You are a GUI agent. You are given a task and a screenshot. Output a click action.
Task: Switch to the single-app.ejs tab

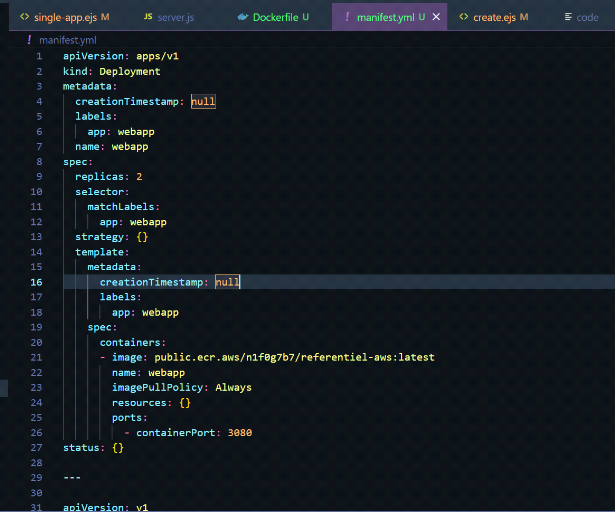[65, 18]
